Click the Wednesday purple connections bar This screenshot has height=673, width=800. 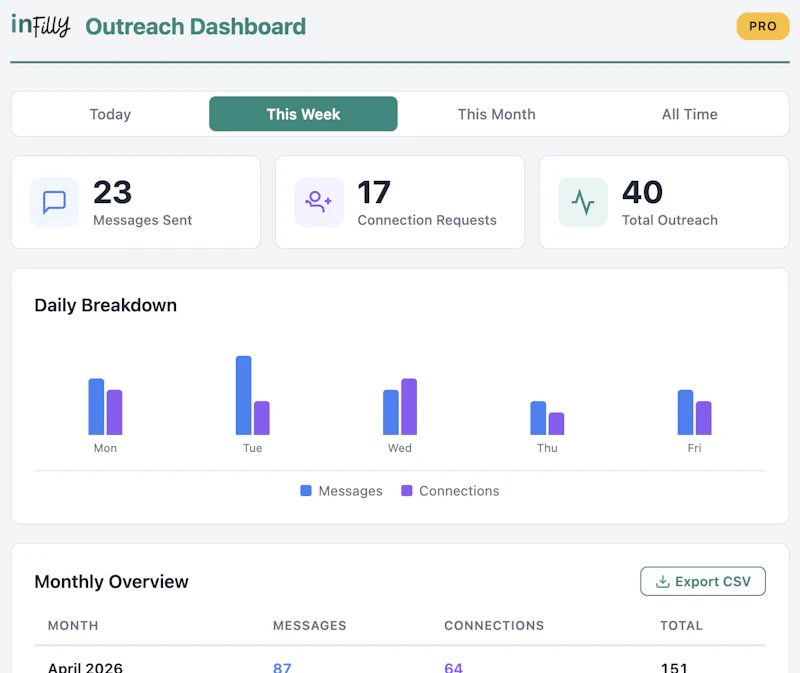[x=409, y=407]
